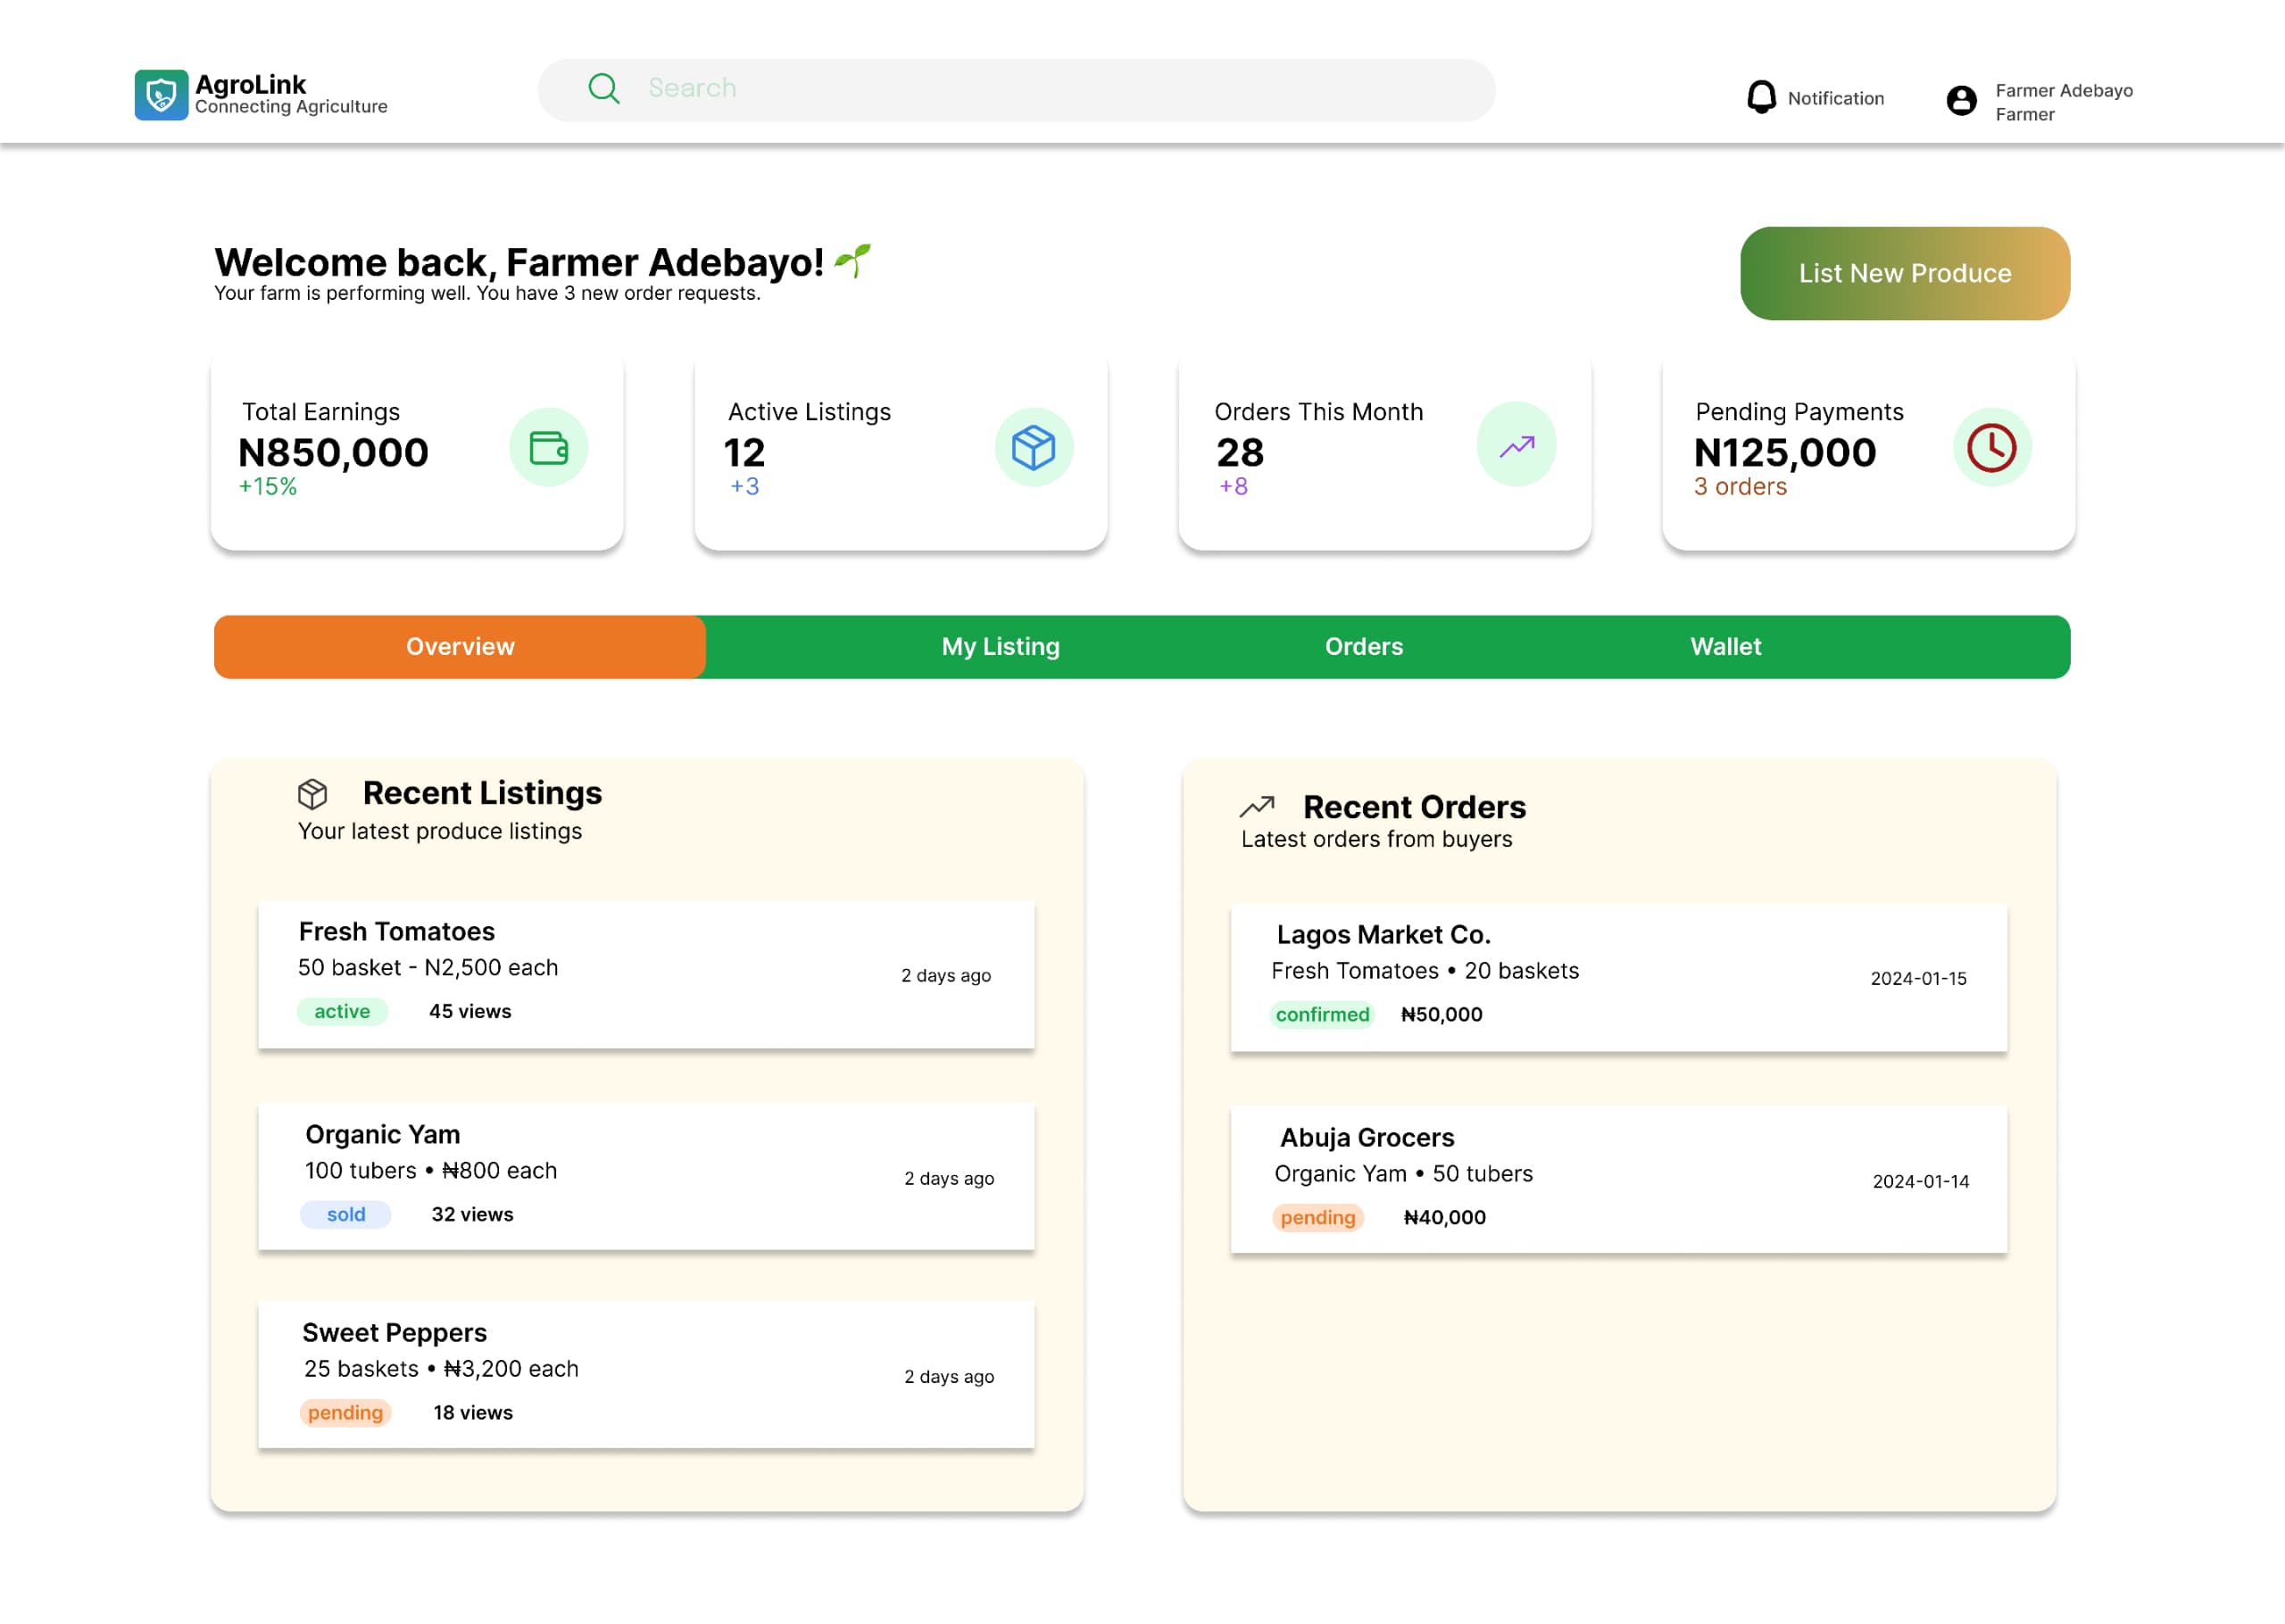
Task: Go to the Wallet tab
Action: (x=1725, y=647)
